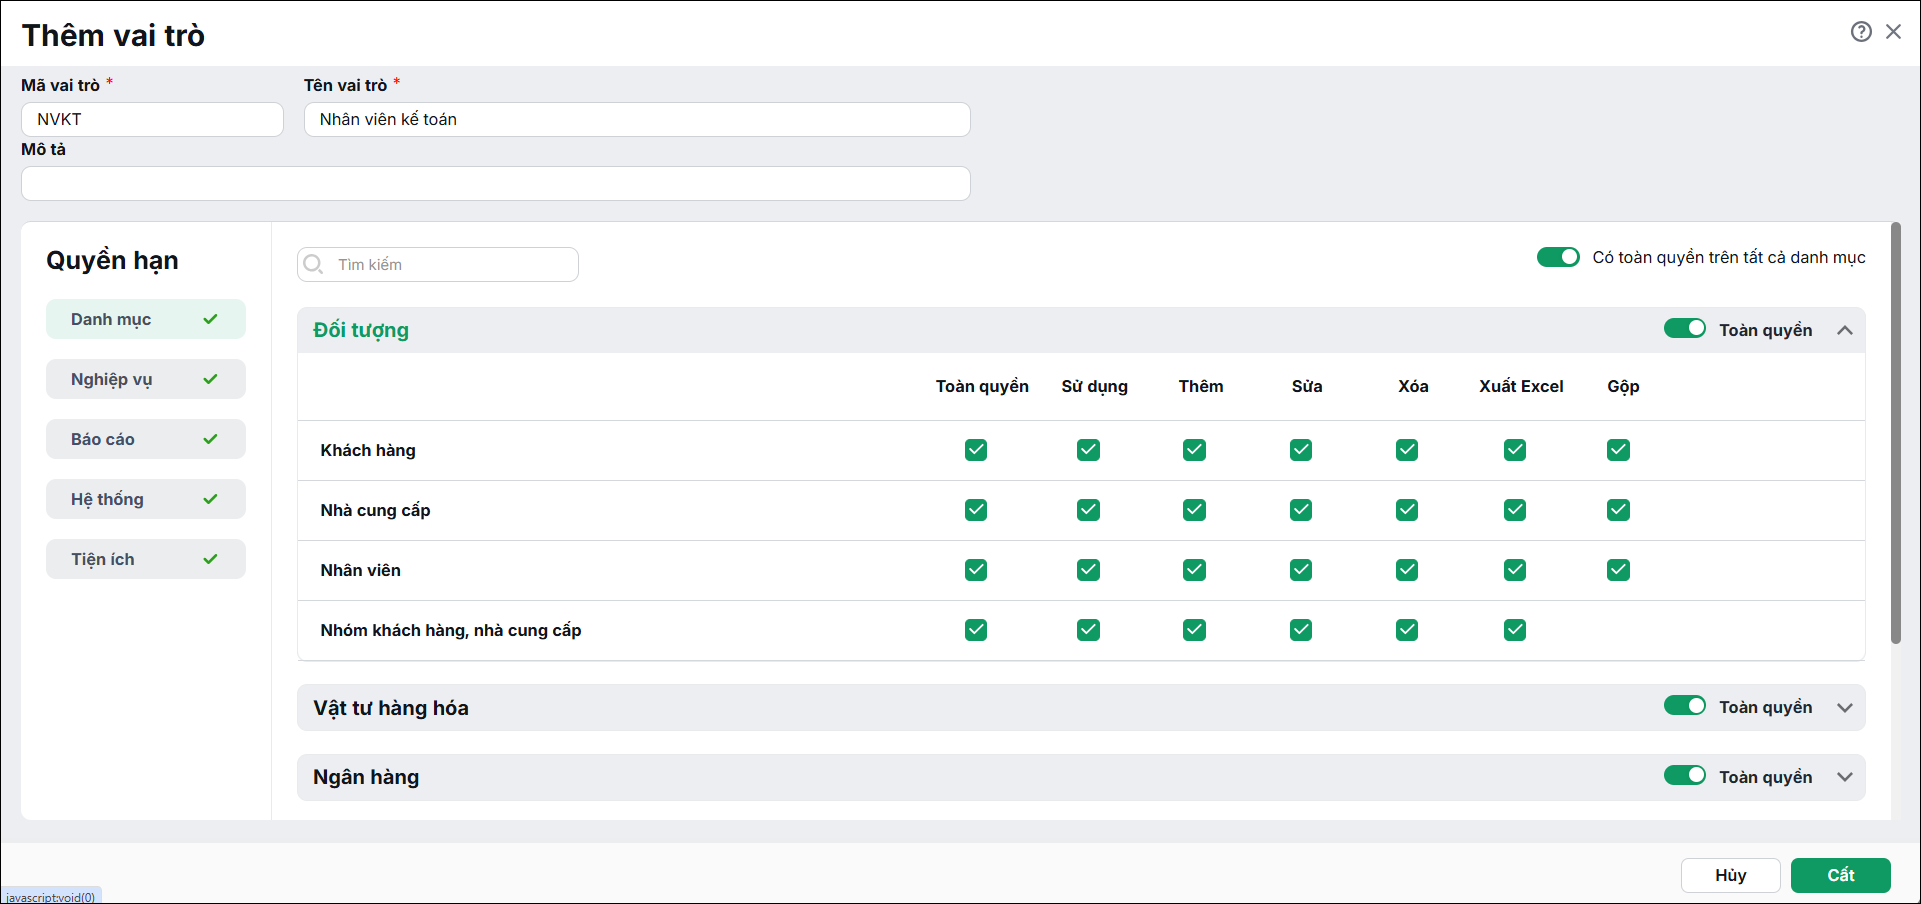Uncheck Sử dụng for Khách hàng

1088,450
